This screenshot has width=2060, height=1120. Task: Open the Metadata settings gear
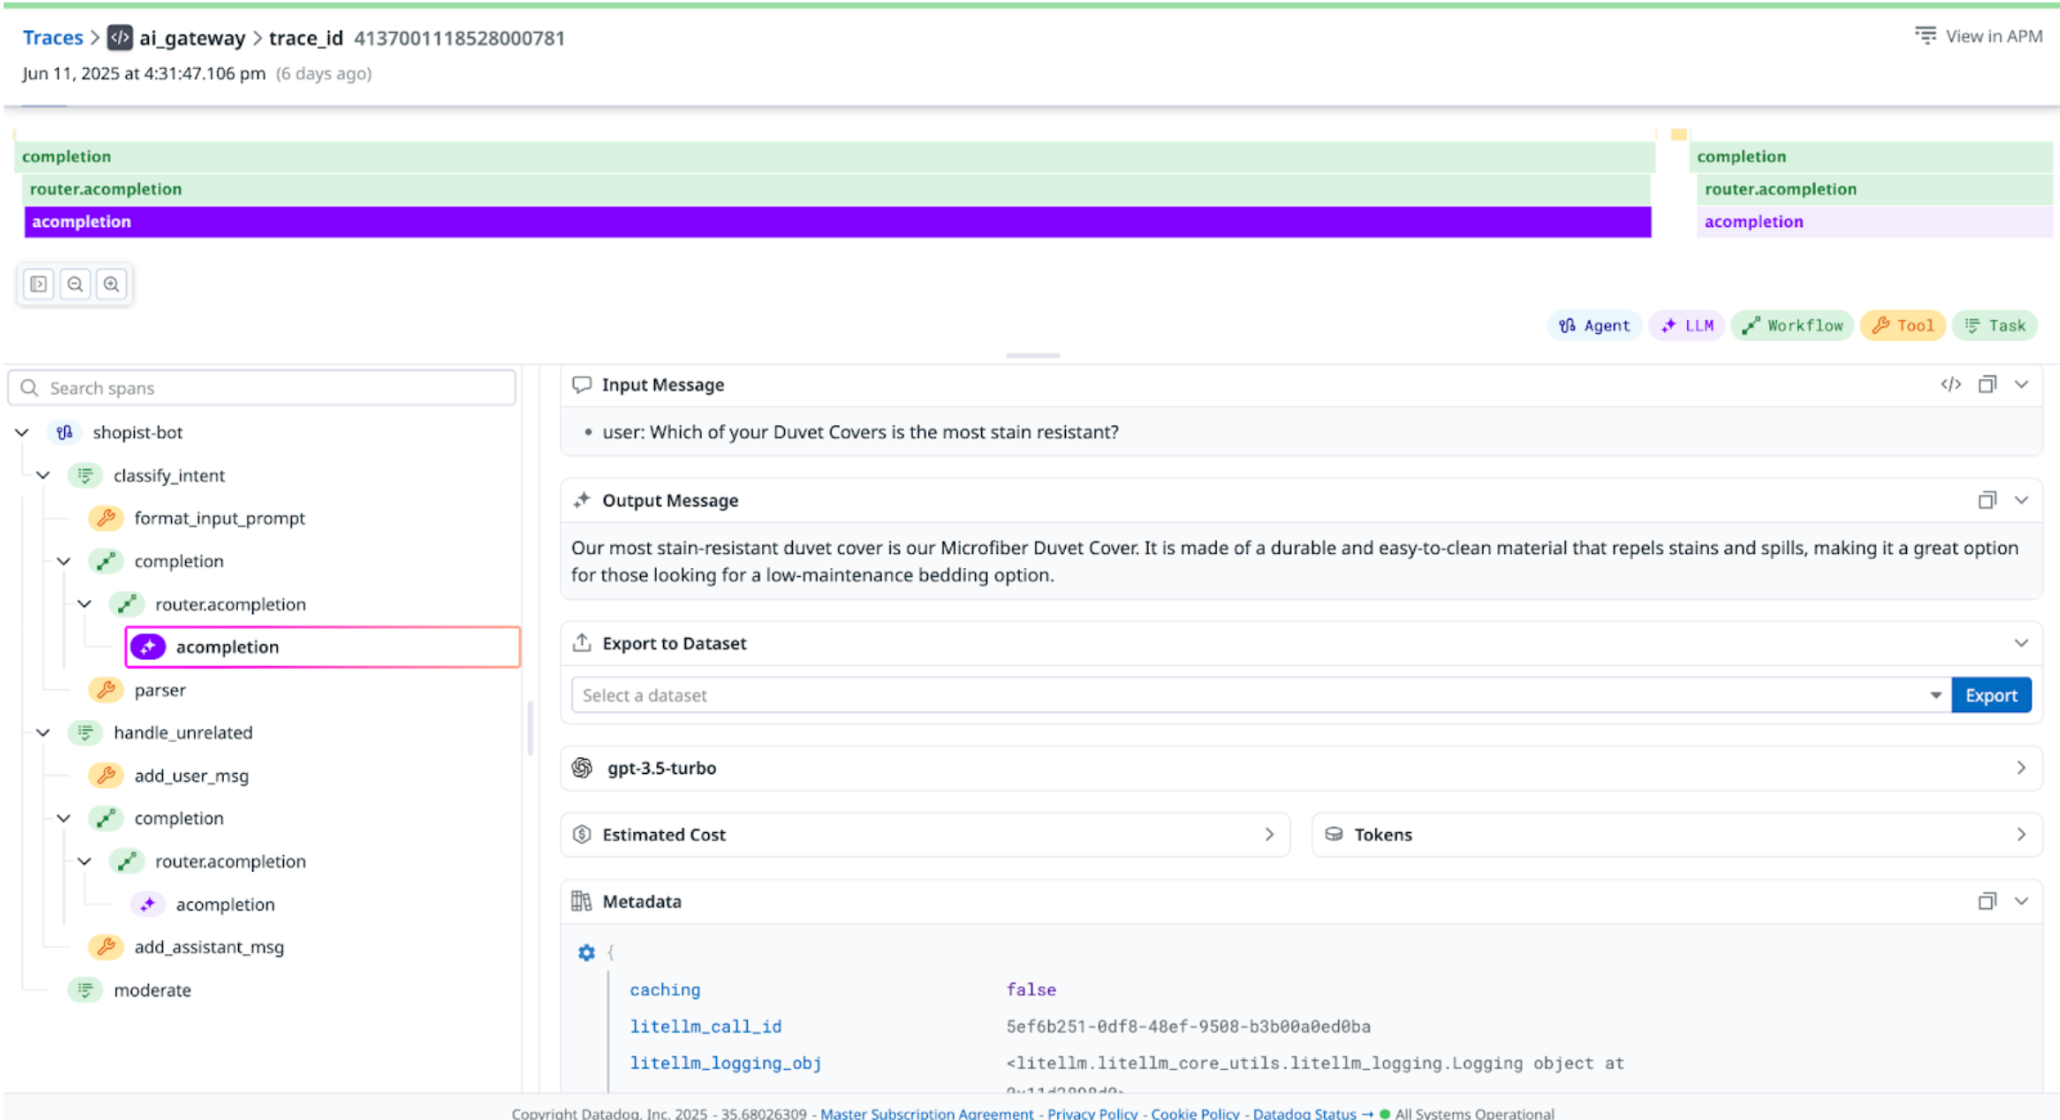(586, 952)
